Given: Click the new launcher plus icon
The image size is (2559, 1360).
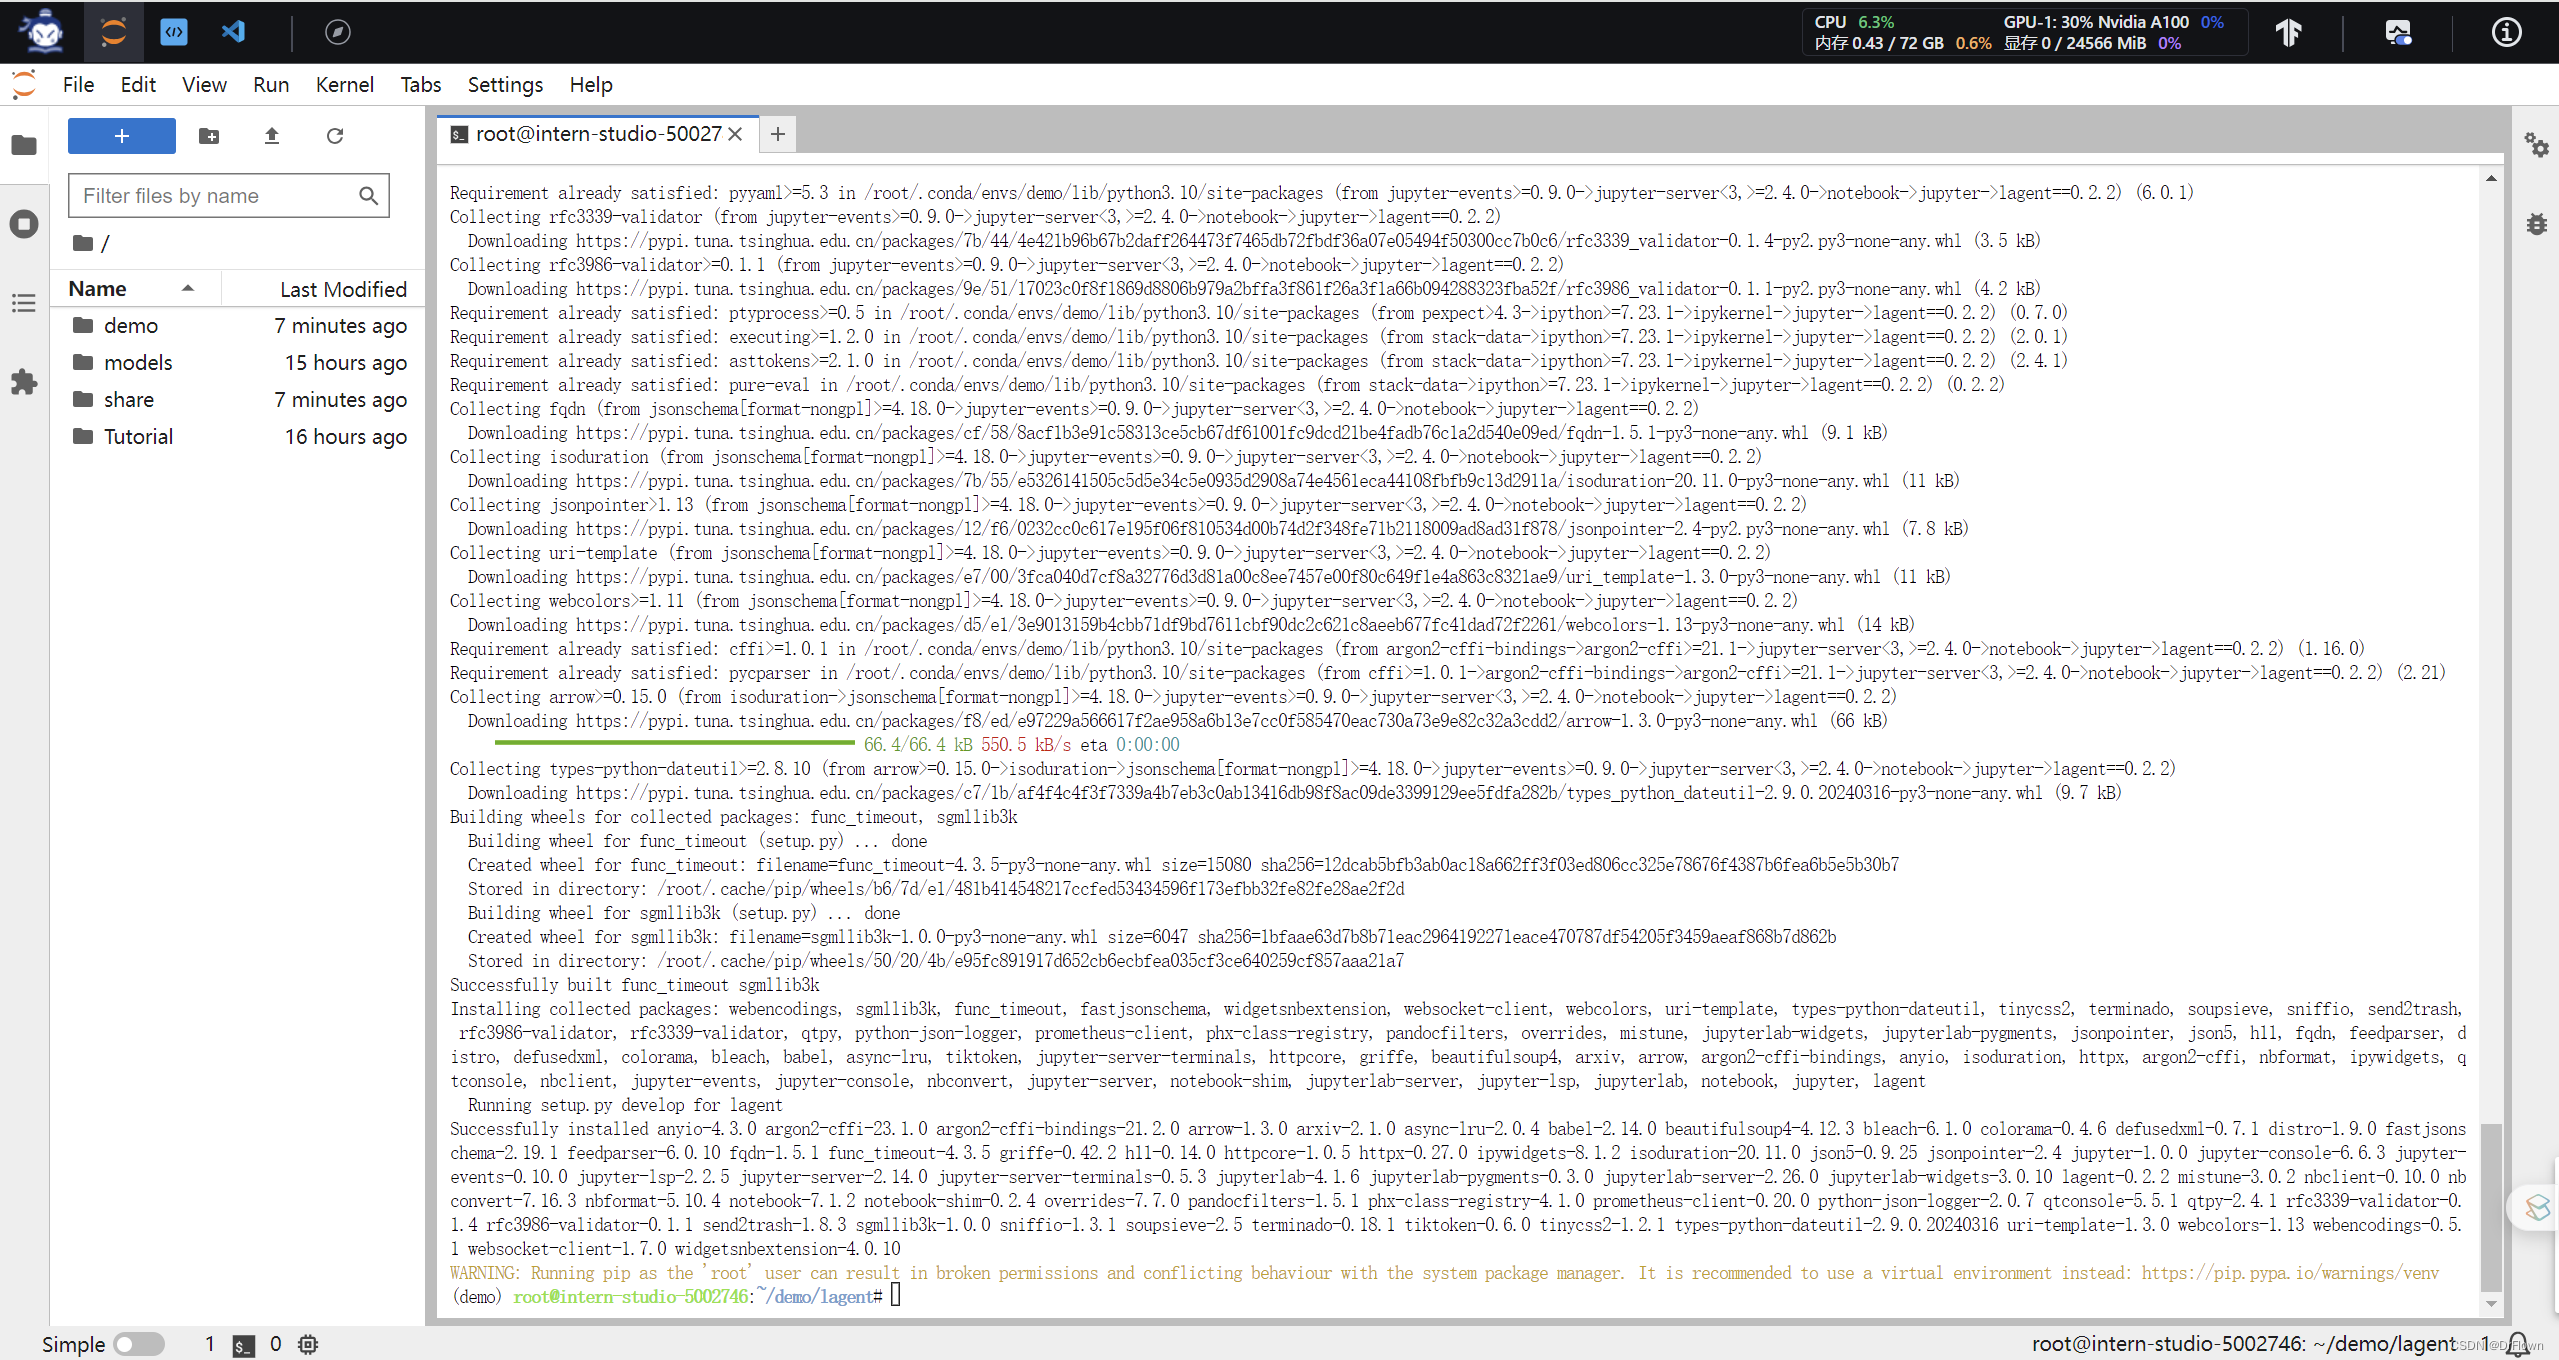Looking at the screenshot, I should [120, 135].
